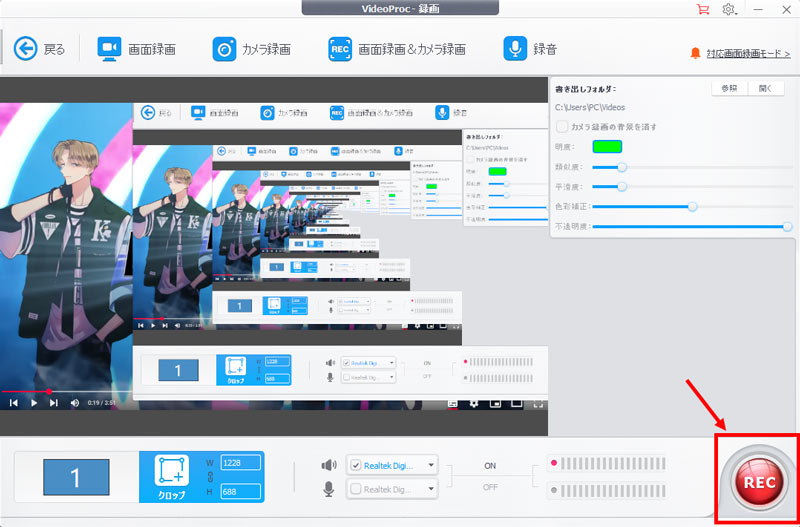Click the back arrow icon labeled 戻る
800x527 pixels.
tap(26, 49)
